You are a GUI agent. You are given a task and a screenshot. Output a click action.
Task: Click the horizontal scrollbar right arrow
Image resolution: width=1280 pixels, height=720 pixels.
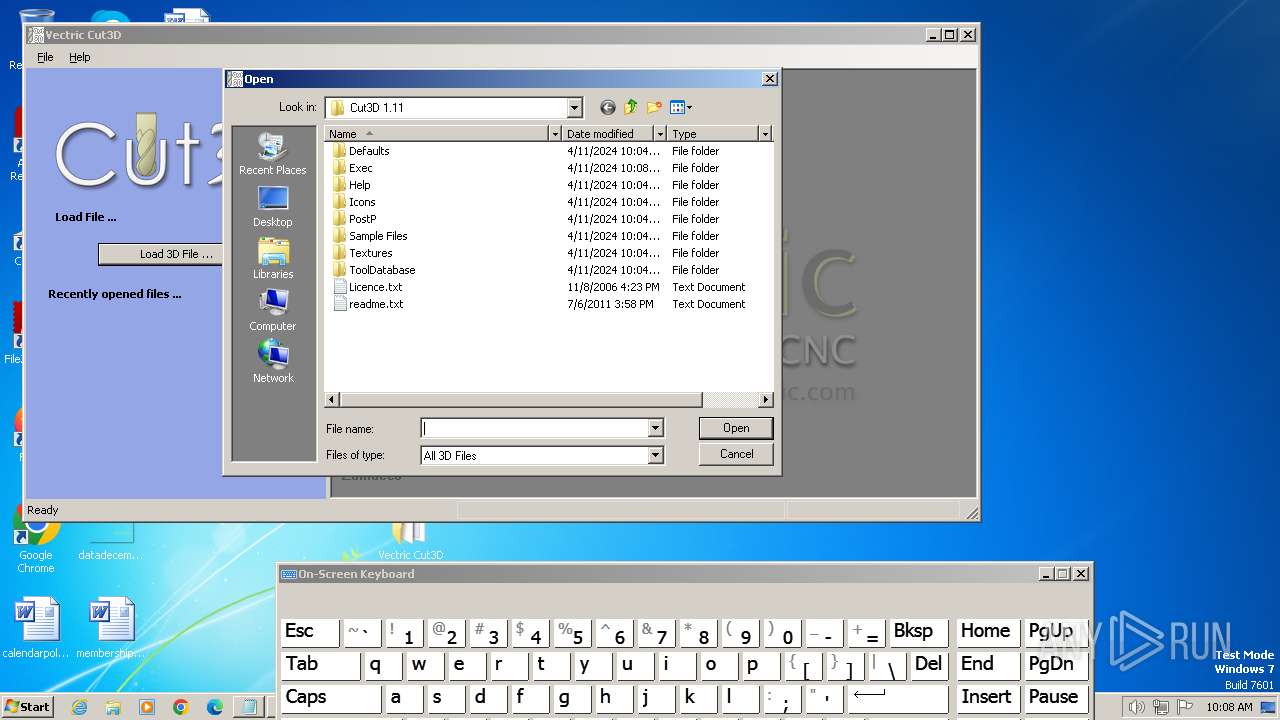click(766, 399)
